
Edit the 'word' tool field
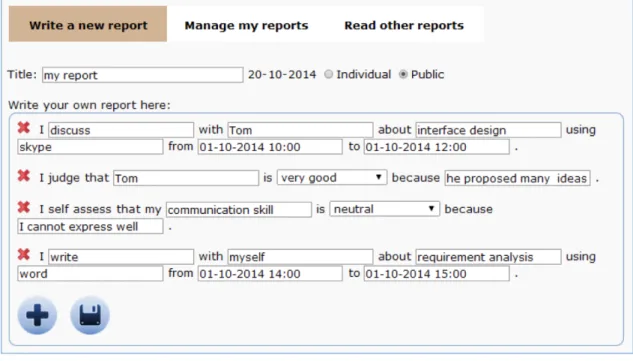(x=90, y=273)
